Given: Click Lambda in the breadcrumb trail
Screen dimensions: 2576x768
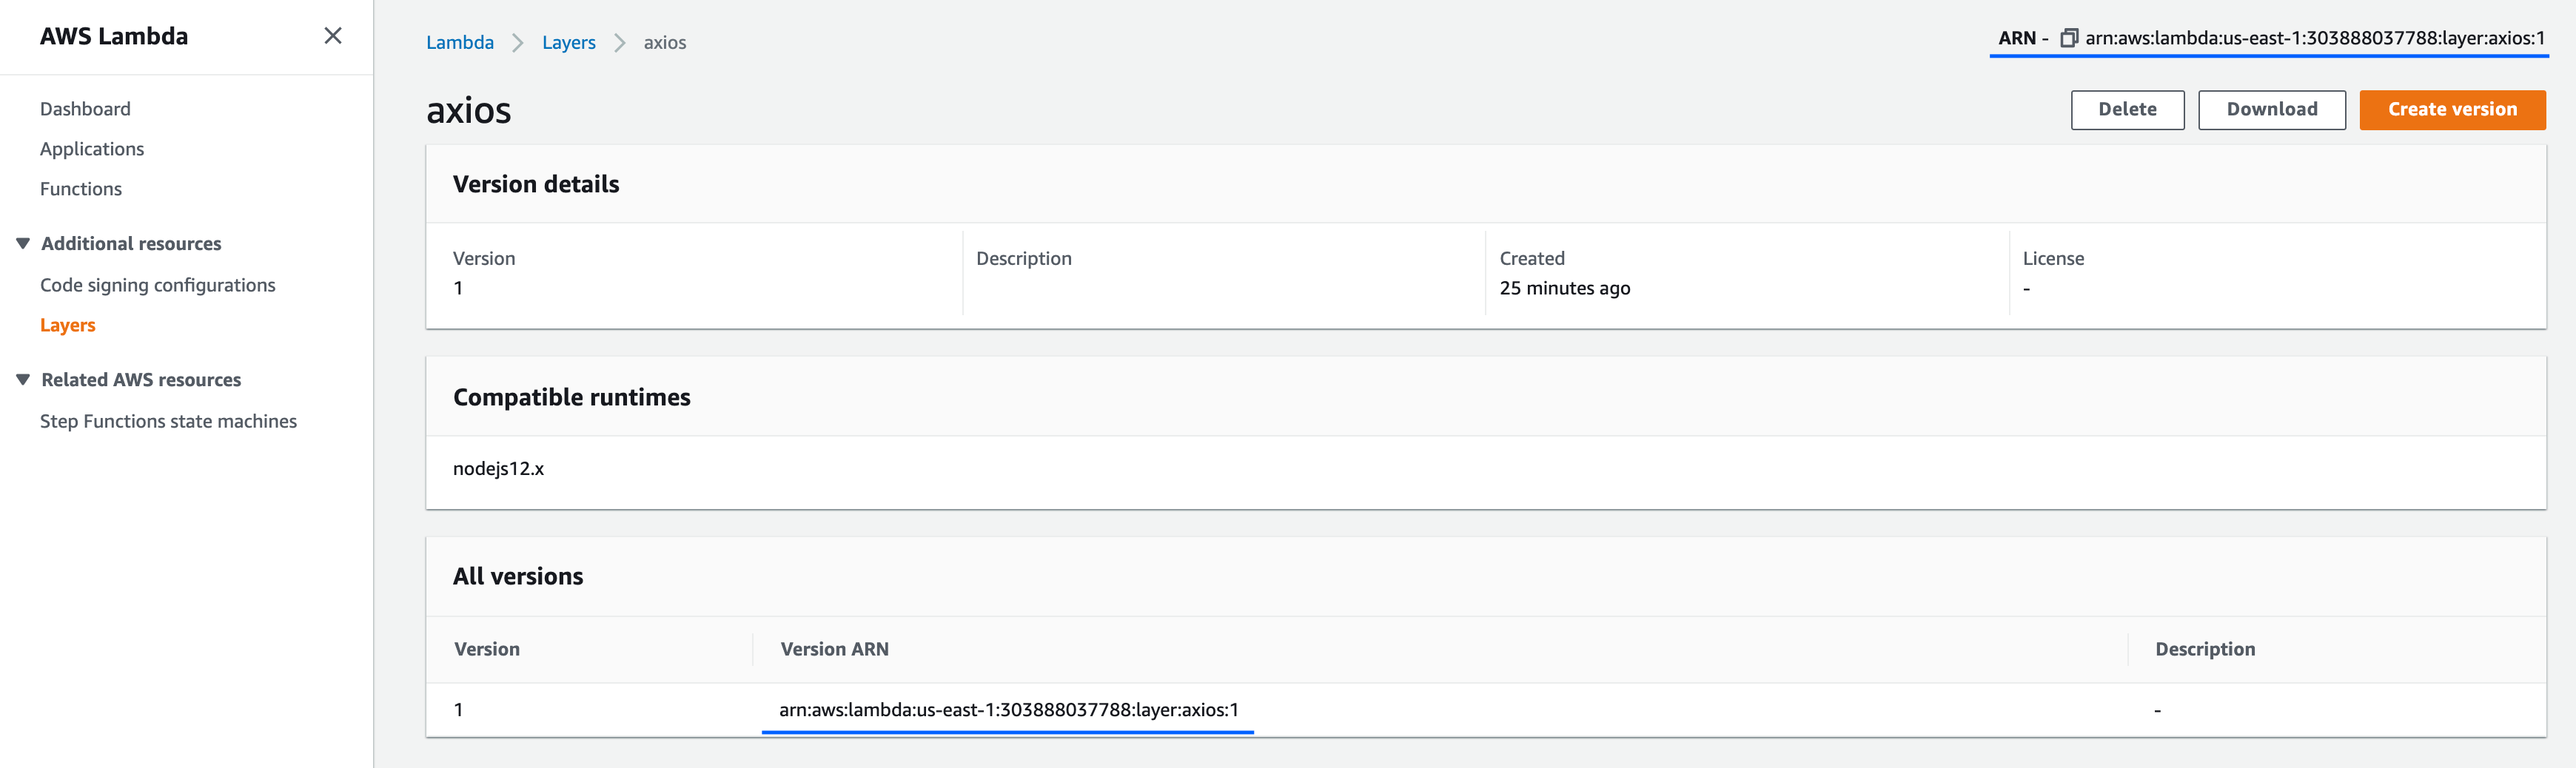Looking at the screenshot, I should pos(460,43).
